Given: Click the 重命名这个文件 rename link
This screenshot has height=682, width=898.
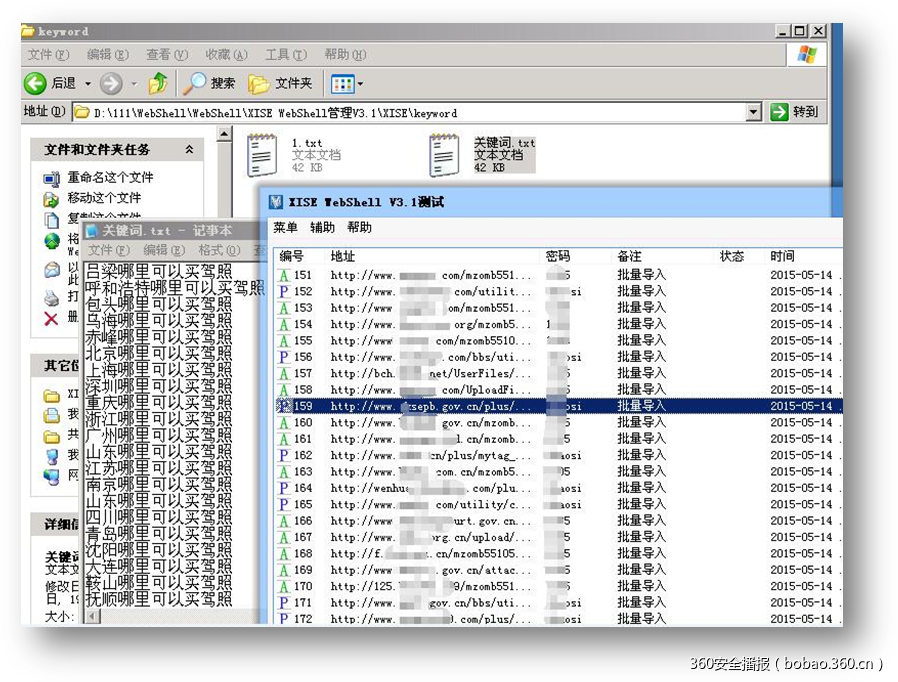Looking at the screenshot, I should 110,177.
